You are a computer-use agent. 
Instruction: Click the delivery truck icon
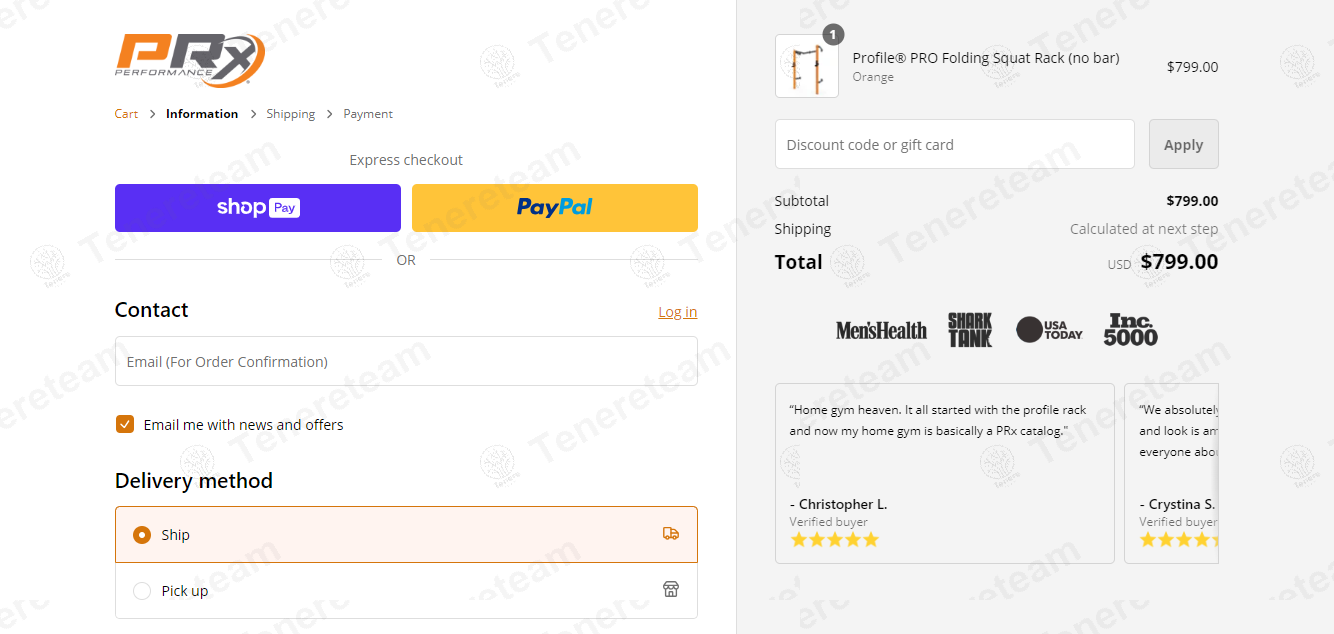click(671, 534)
